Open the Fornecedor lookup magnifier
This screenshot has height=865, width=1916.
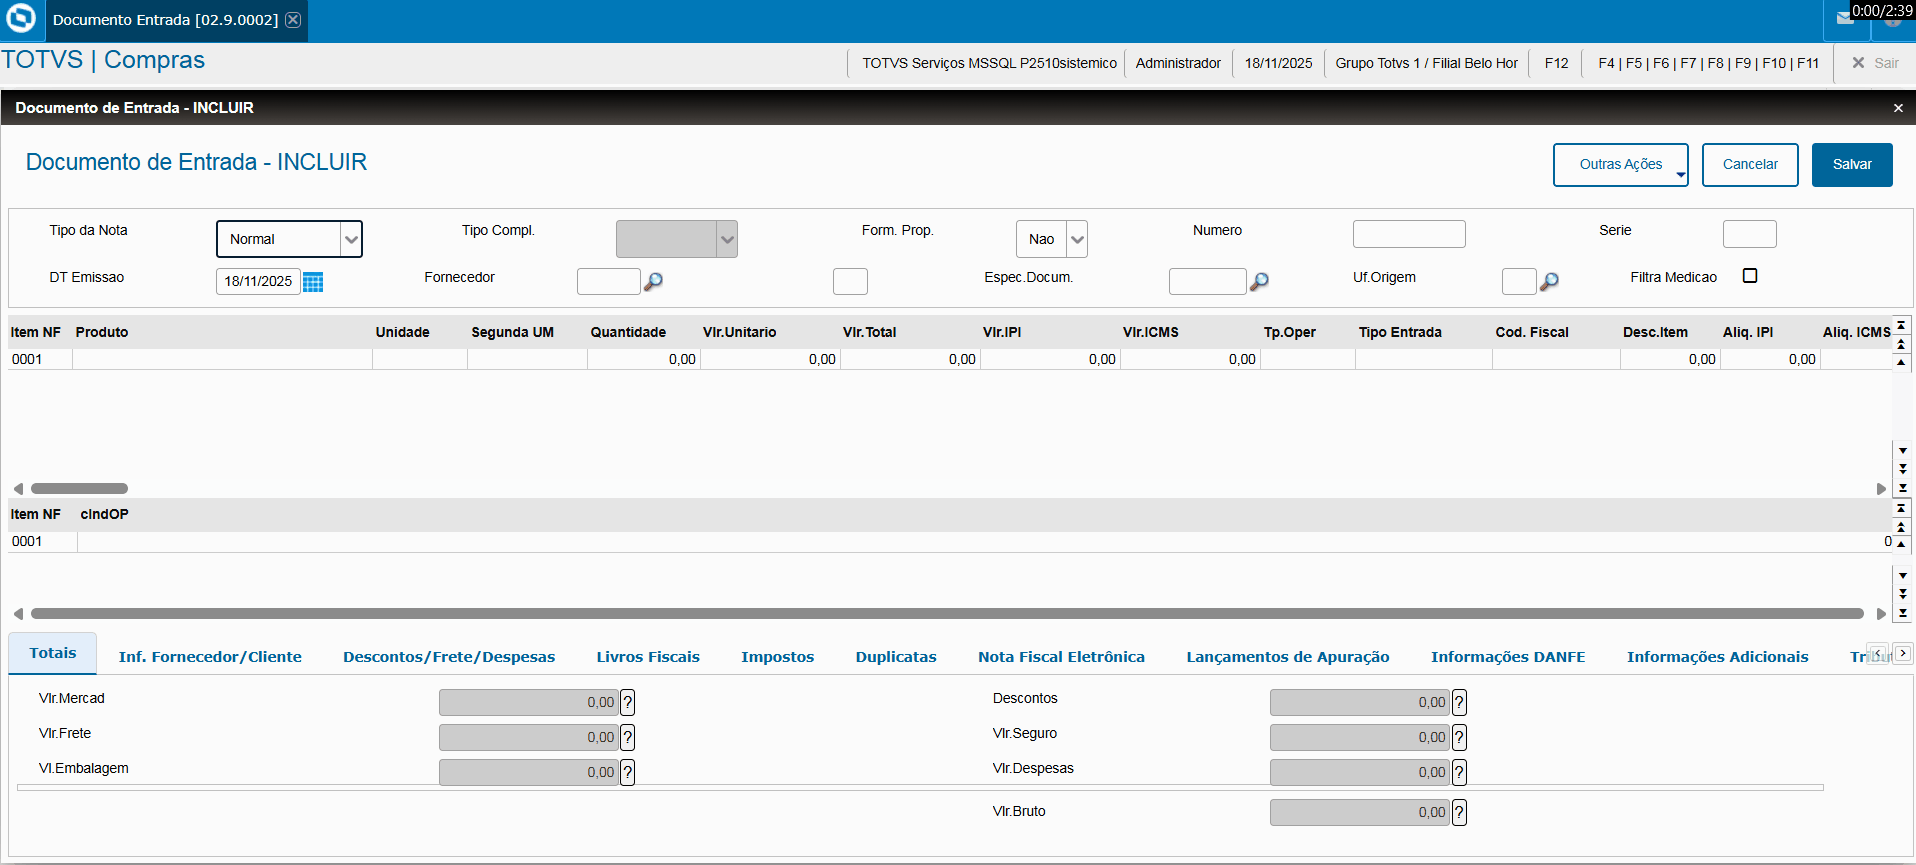click(653, 282)
